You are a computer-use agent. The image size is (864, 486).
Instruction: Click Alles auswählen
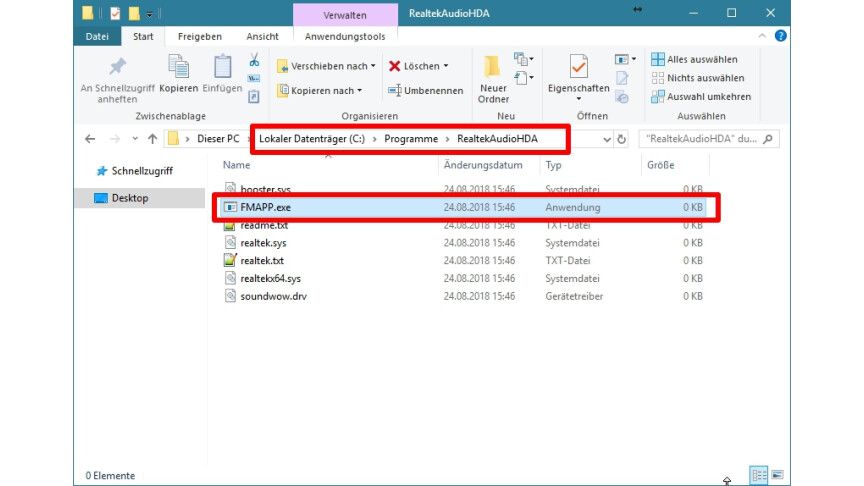tap(694, 59)
